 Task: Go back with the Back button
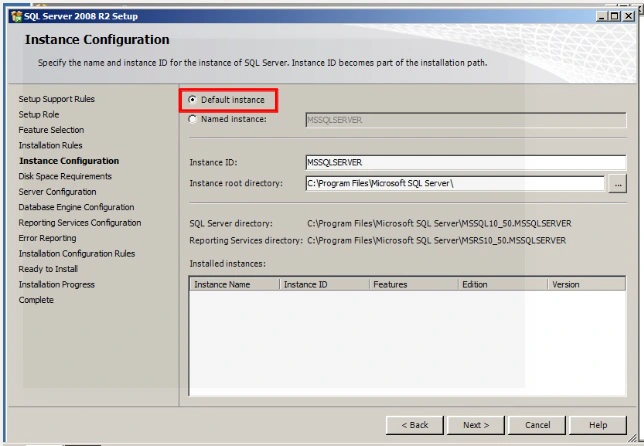tap(415, 425)
